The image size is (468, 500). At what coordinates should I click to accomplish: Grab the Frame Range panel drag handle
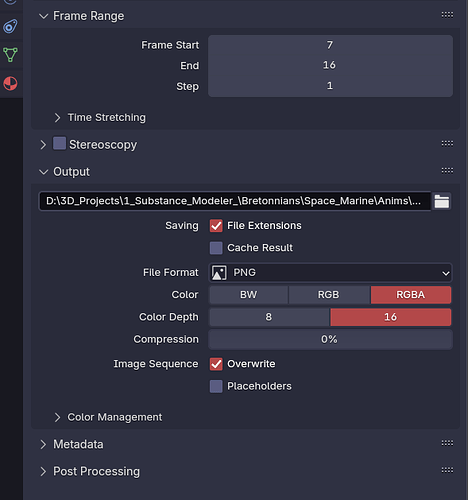click(447, 15)
